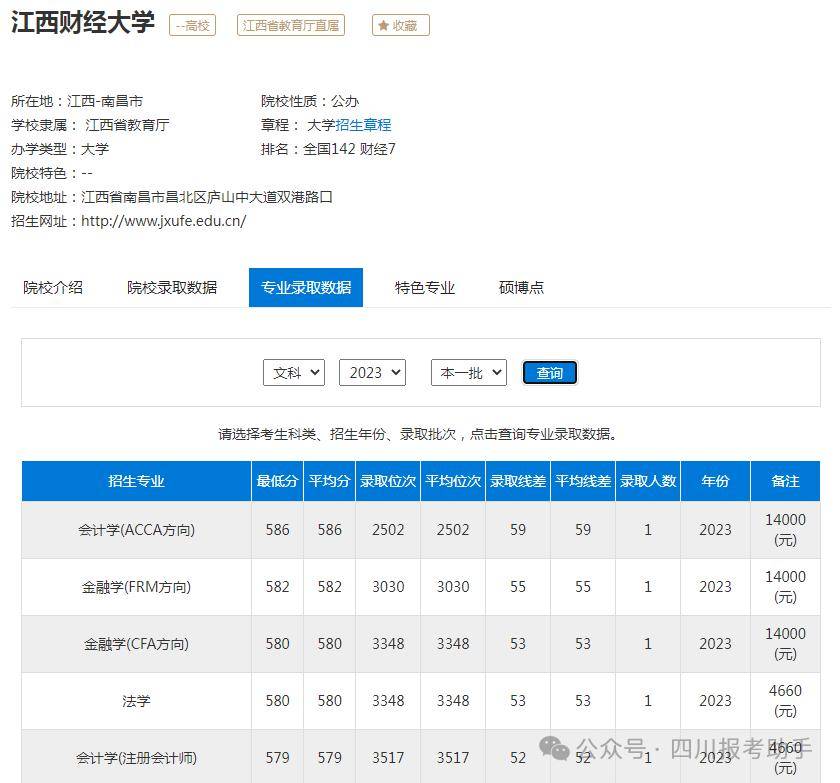The image size is (840, 783).
Task: Click the 备注 column header
Action: pyautogui.click(x=785, y=481)
